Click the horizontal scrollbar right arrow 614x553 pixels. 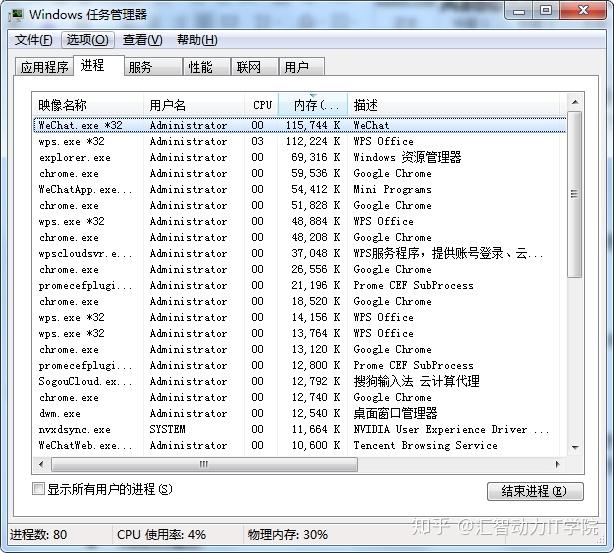click(x=558, y=464)
